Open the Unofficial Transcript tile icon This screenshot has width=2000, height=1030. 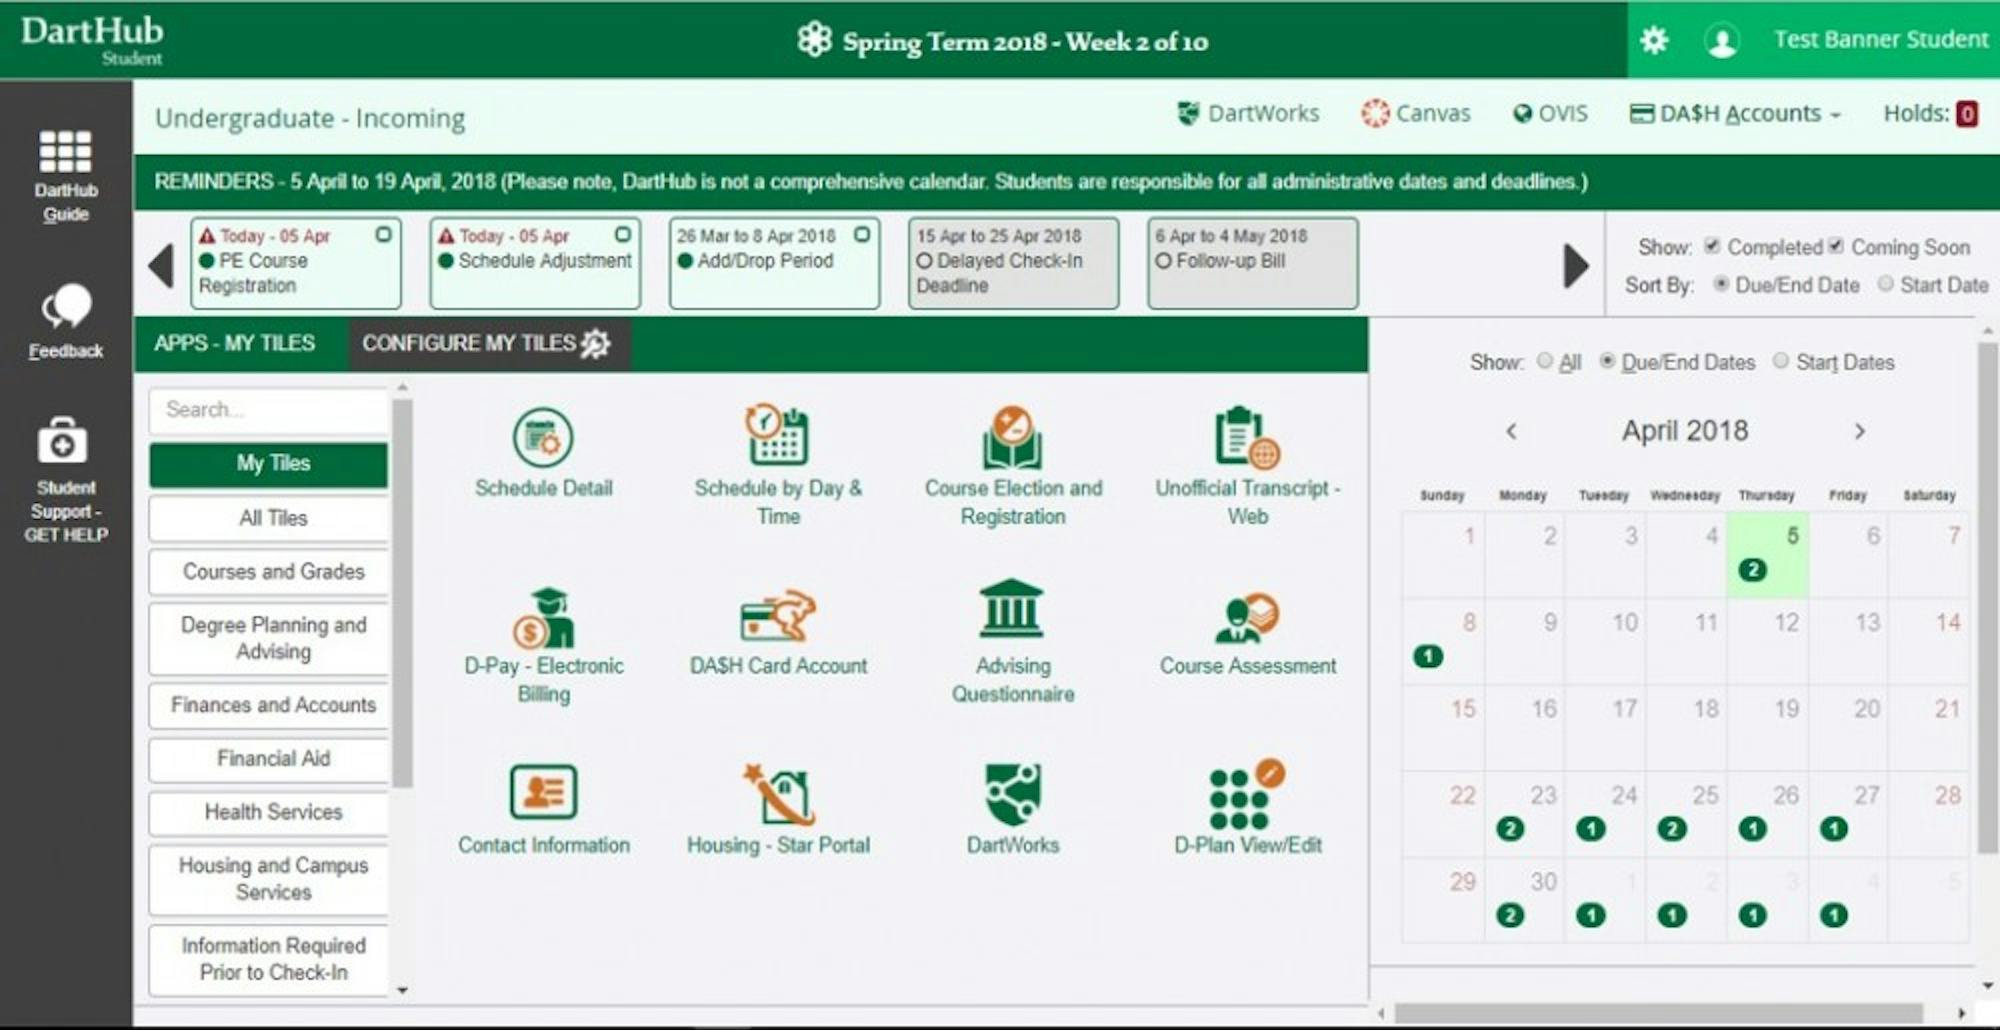point(1246,438)
